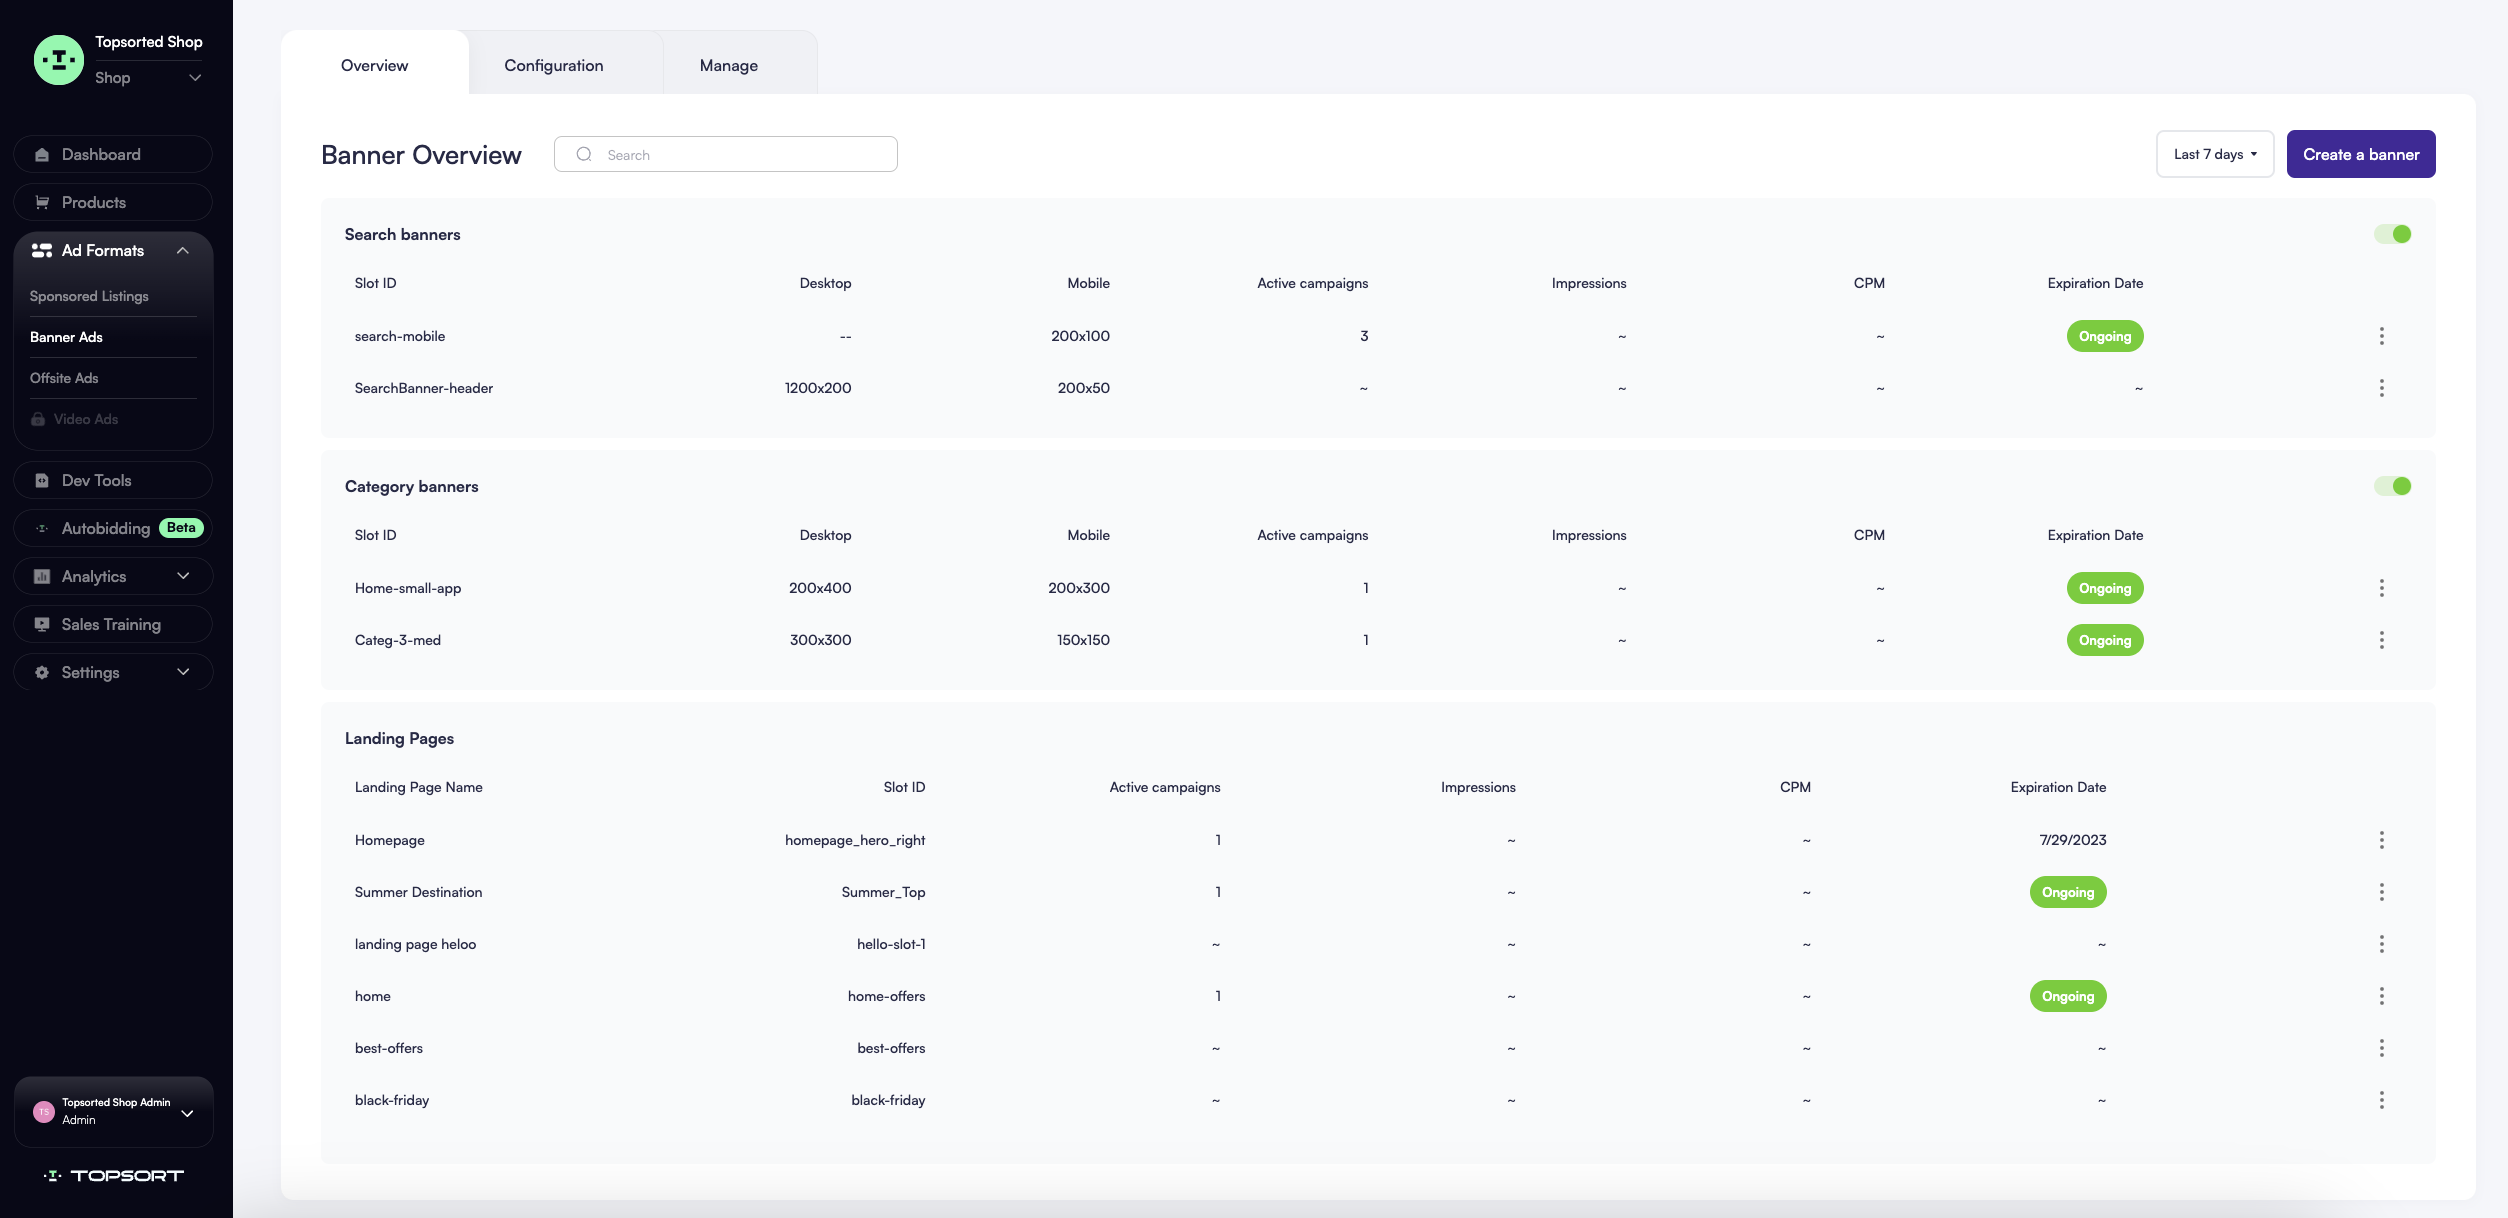Collapse the Ad Formats section chevron
The width and height of the screenshot is (2508, 1218).
click(x=182, y=250)
